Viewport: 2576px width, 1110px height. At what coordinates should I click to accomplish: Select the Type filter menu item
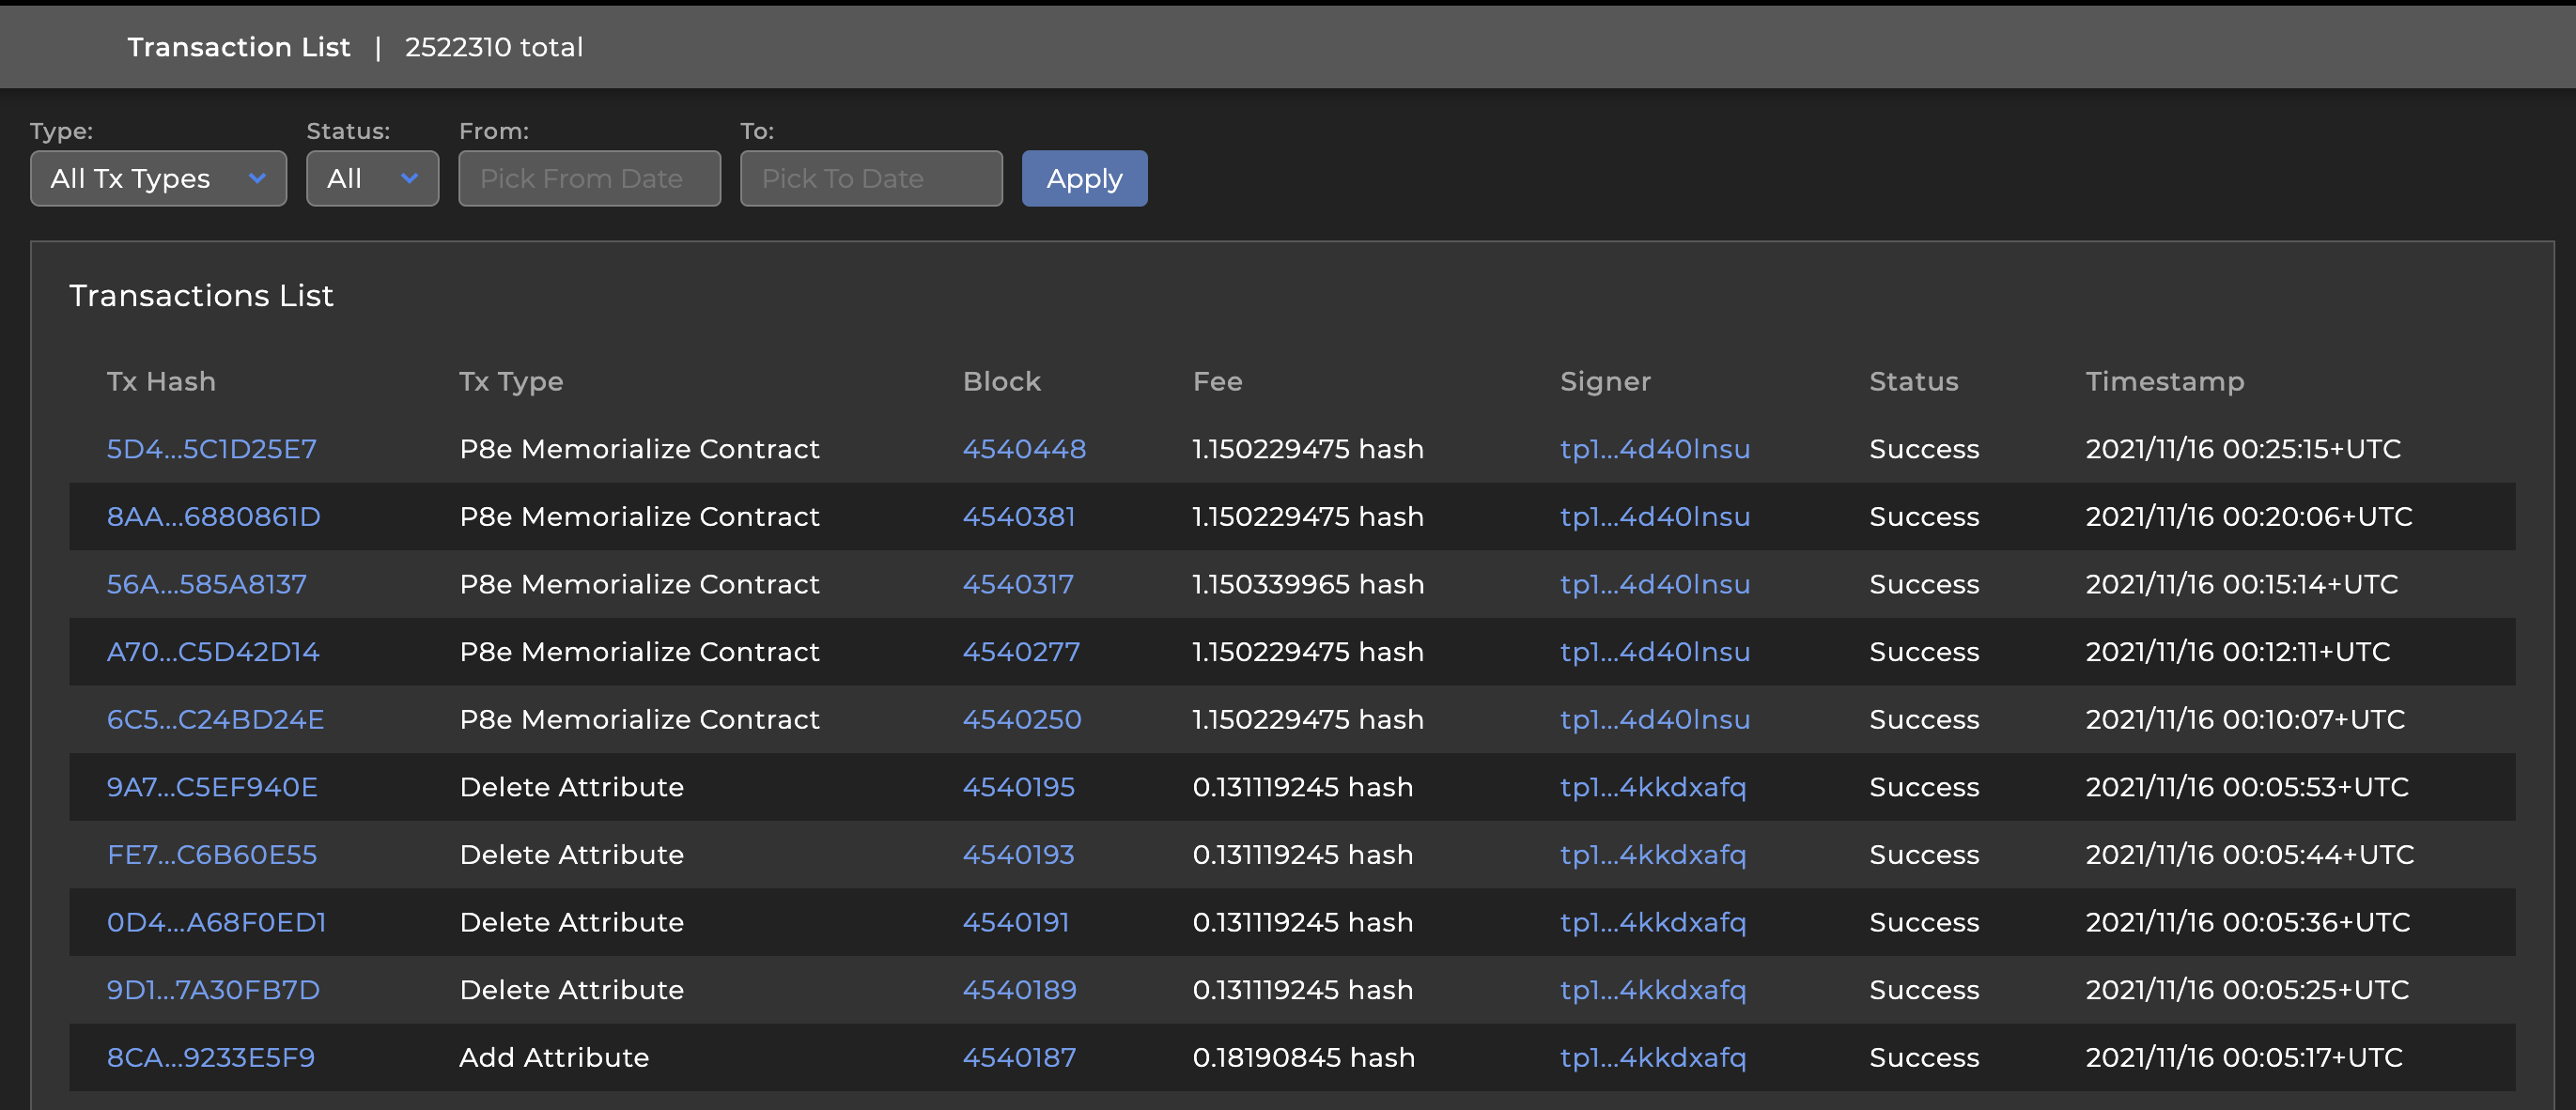[158, 179]
